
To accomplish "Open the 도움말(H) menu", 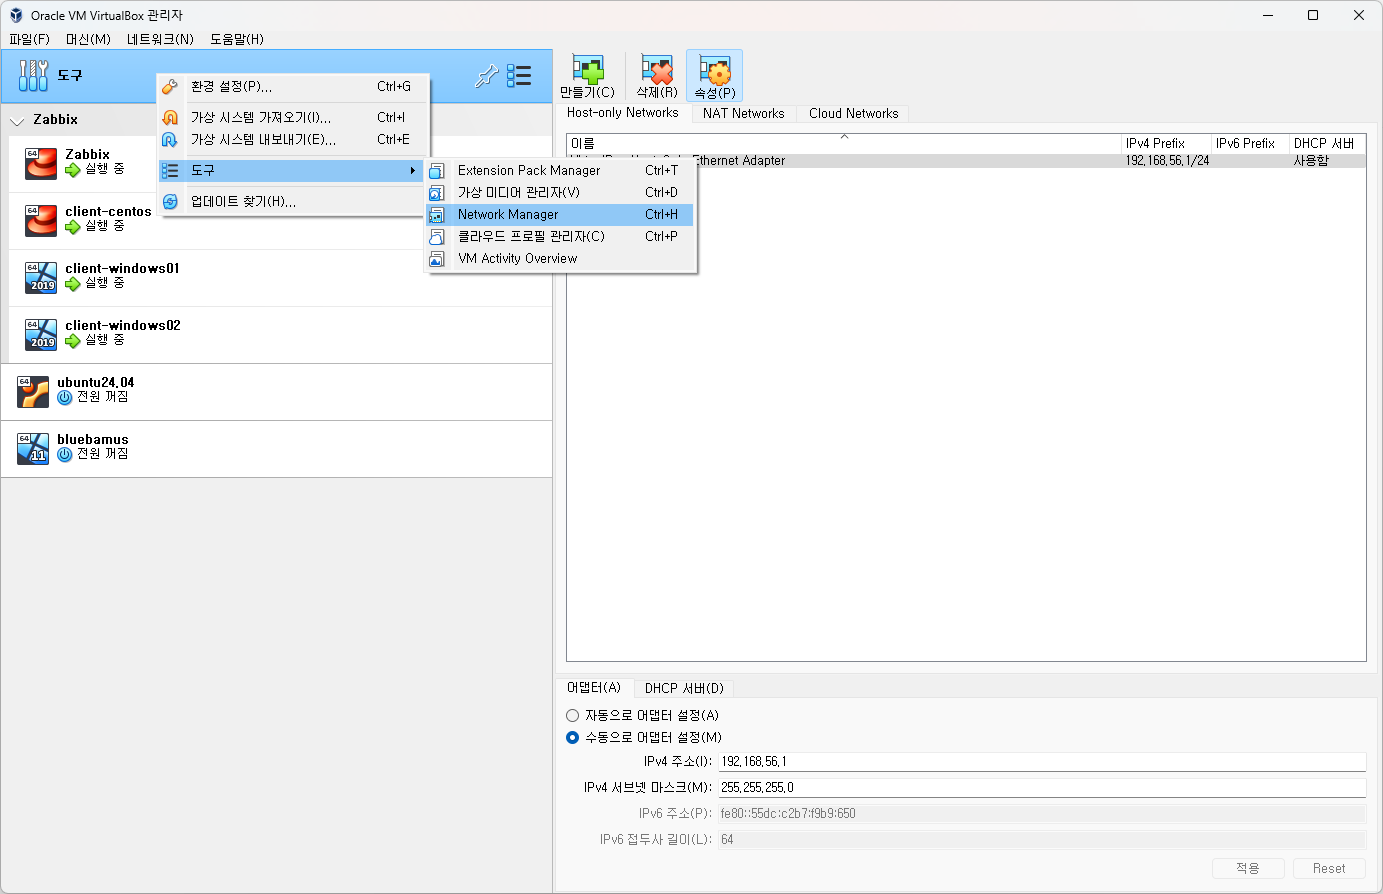I will pyautogui.click(x=237, y=39).
